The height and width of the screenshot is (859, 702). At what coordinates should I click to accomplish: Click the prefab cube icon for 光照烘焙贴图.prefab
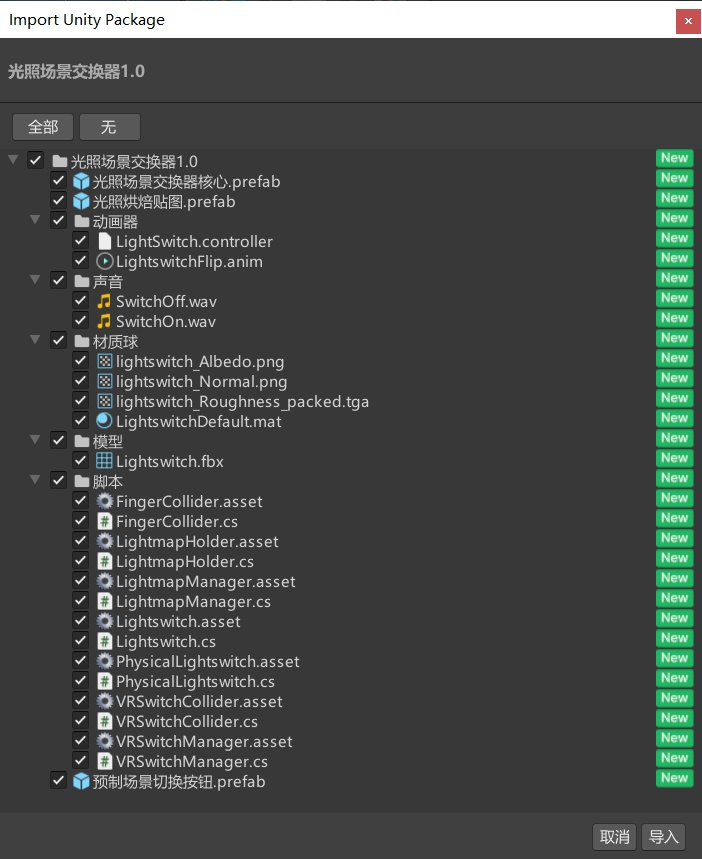coord(81,202)
